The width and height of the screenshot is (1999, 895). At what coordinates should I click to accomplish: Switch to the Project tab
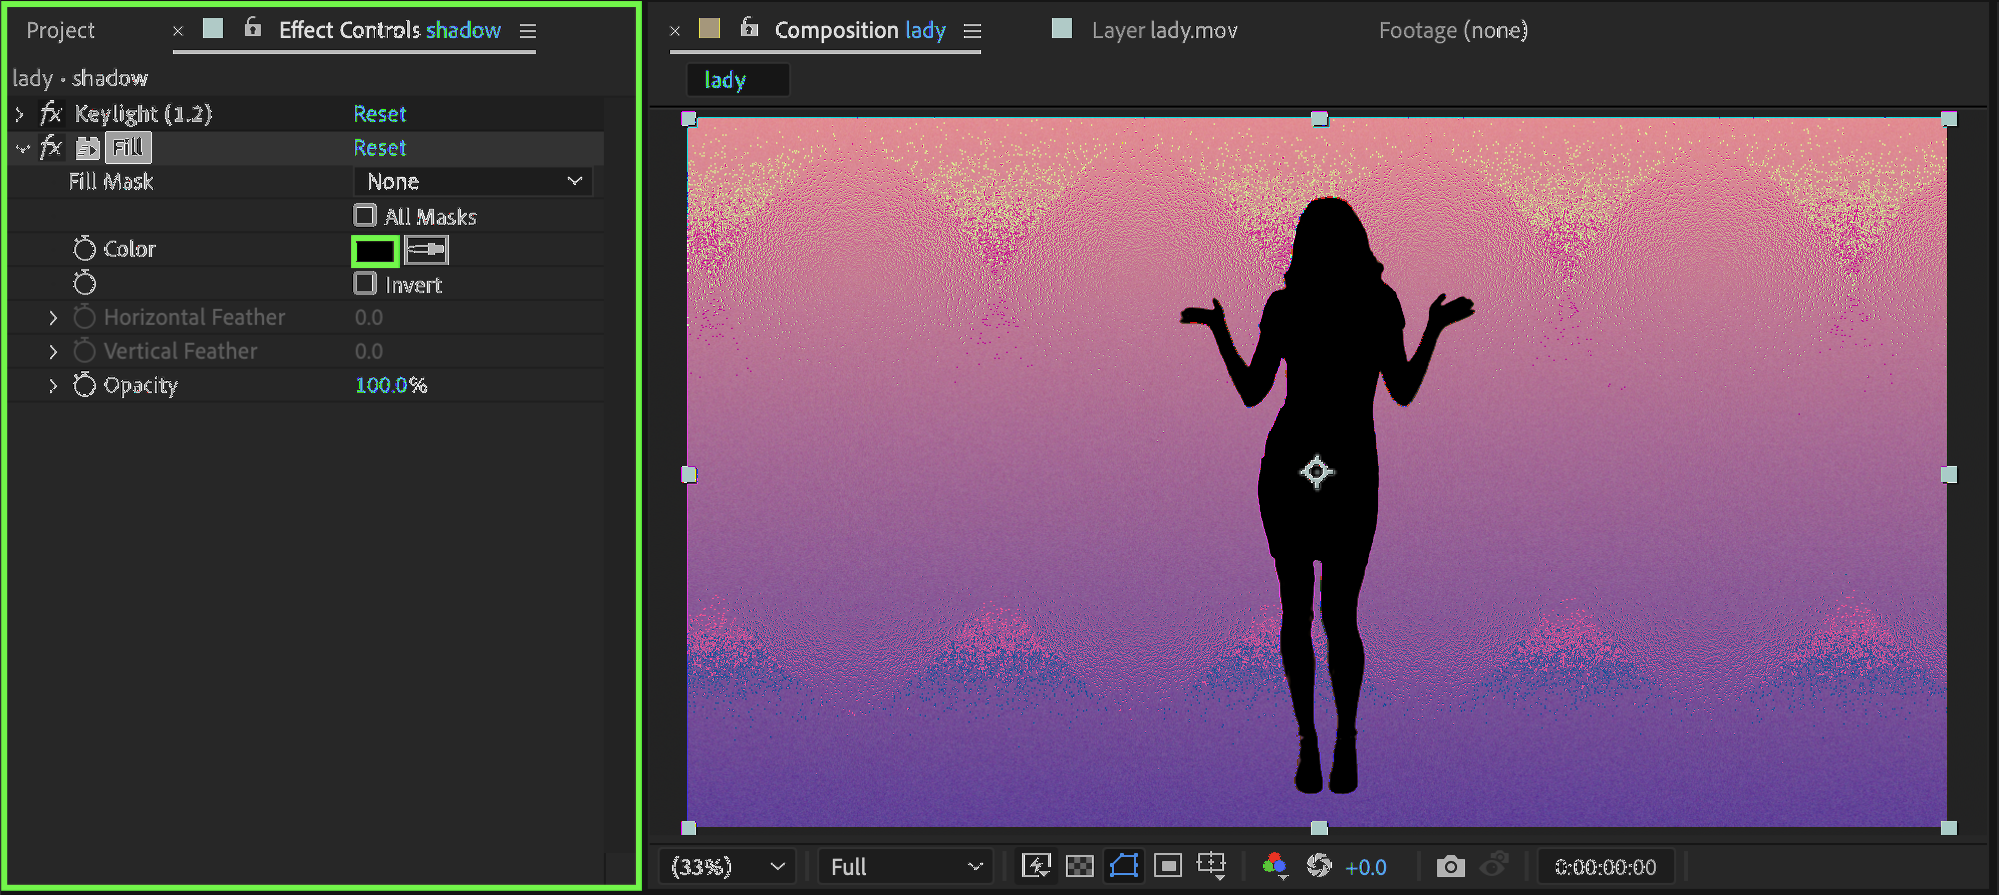point(60,31)
